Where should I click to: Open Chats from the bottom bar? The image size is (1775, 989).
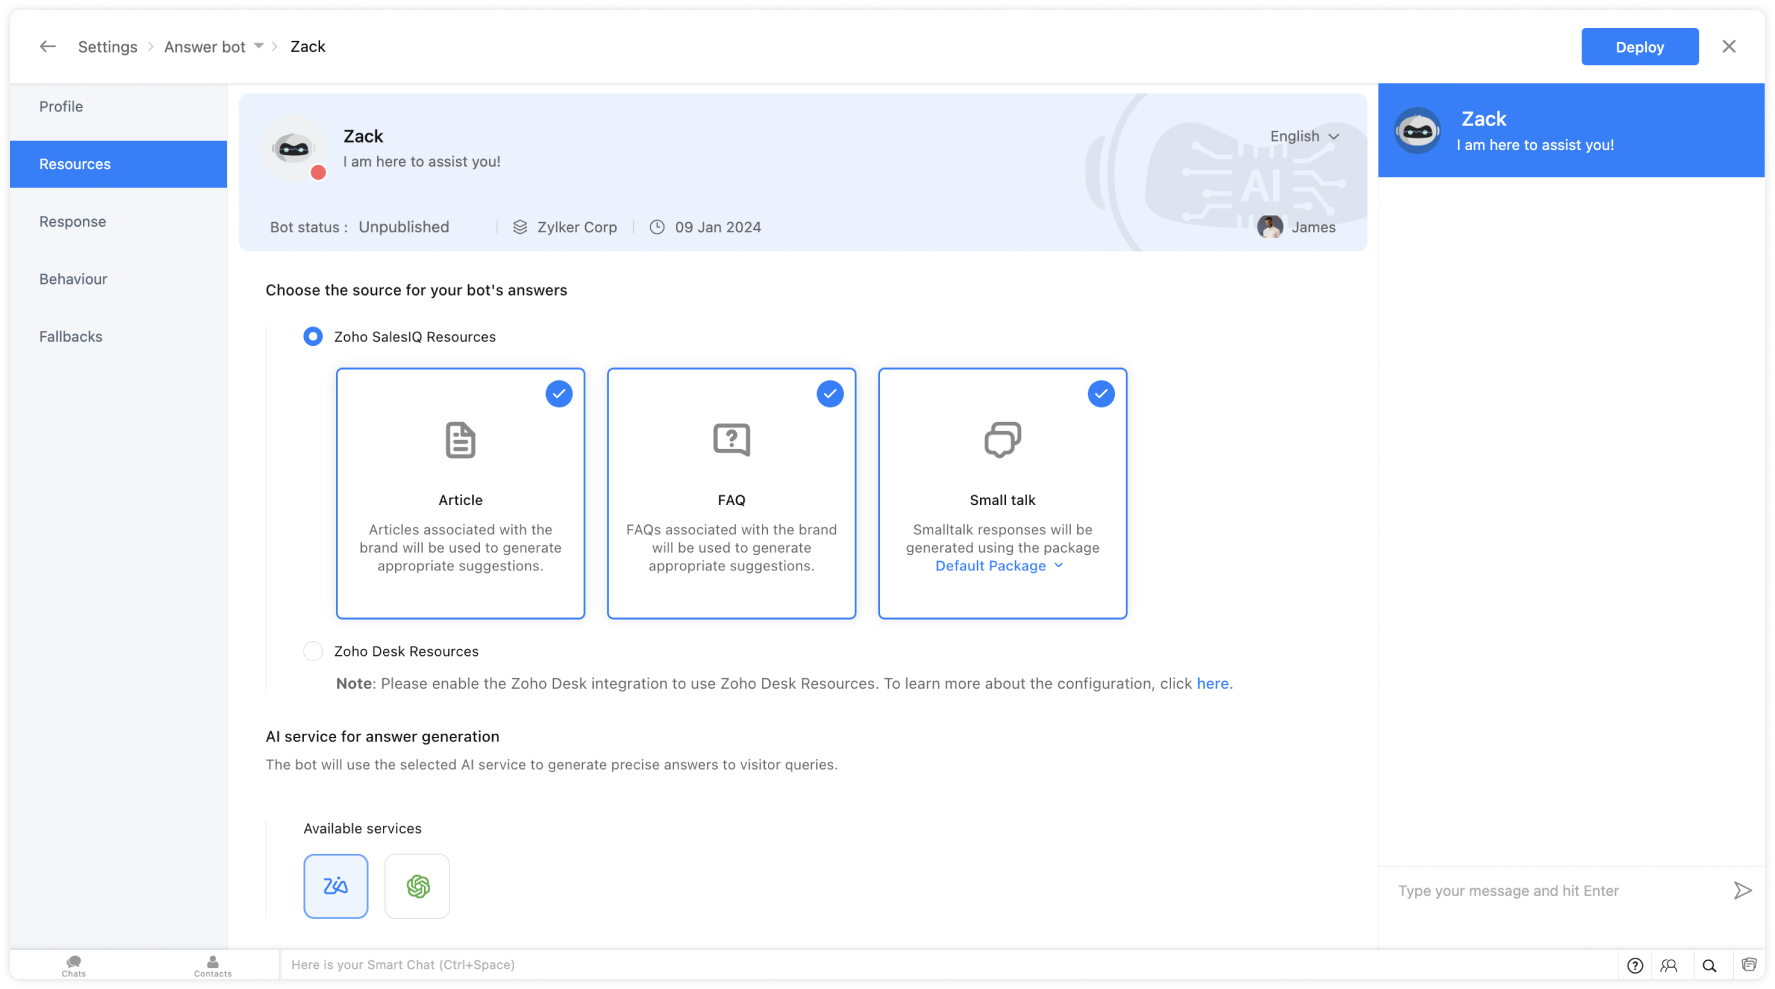point(74,966)
